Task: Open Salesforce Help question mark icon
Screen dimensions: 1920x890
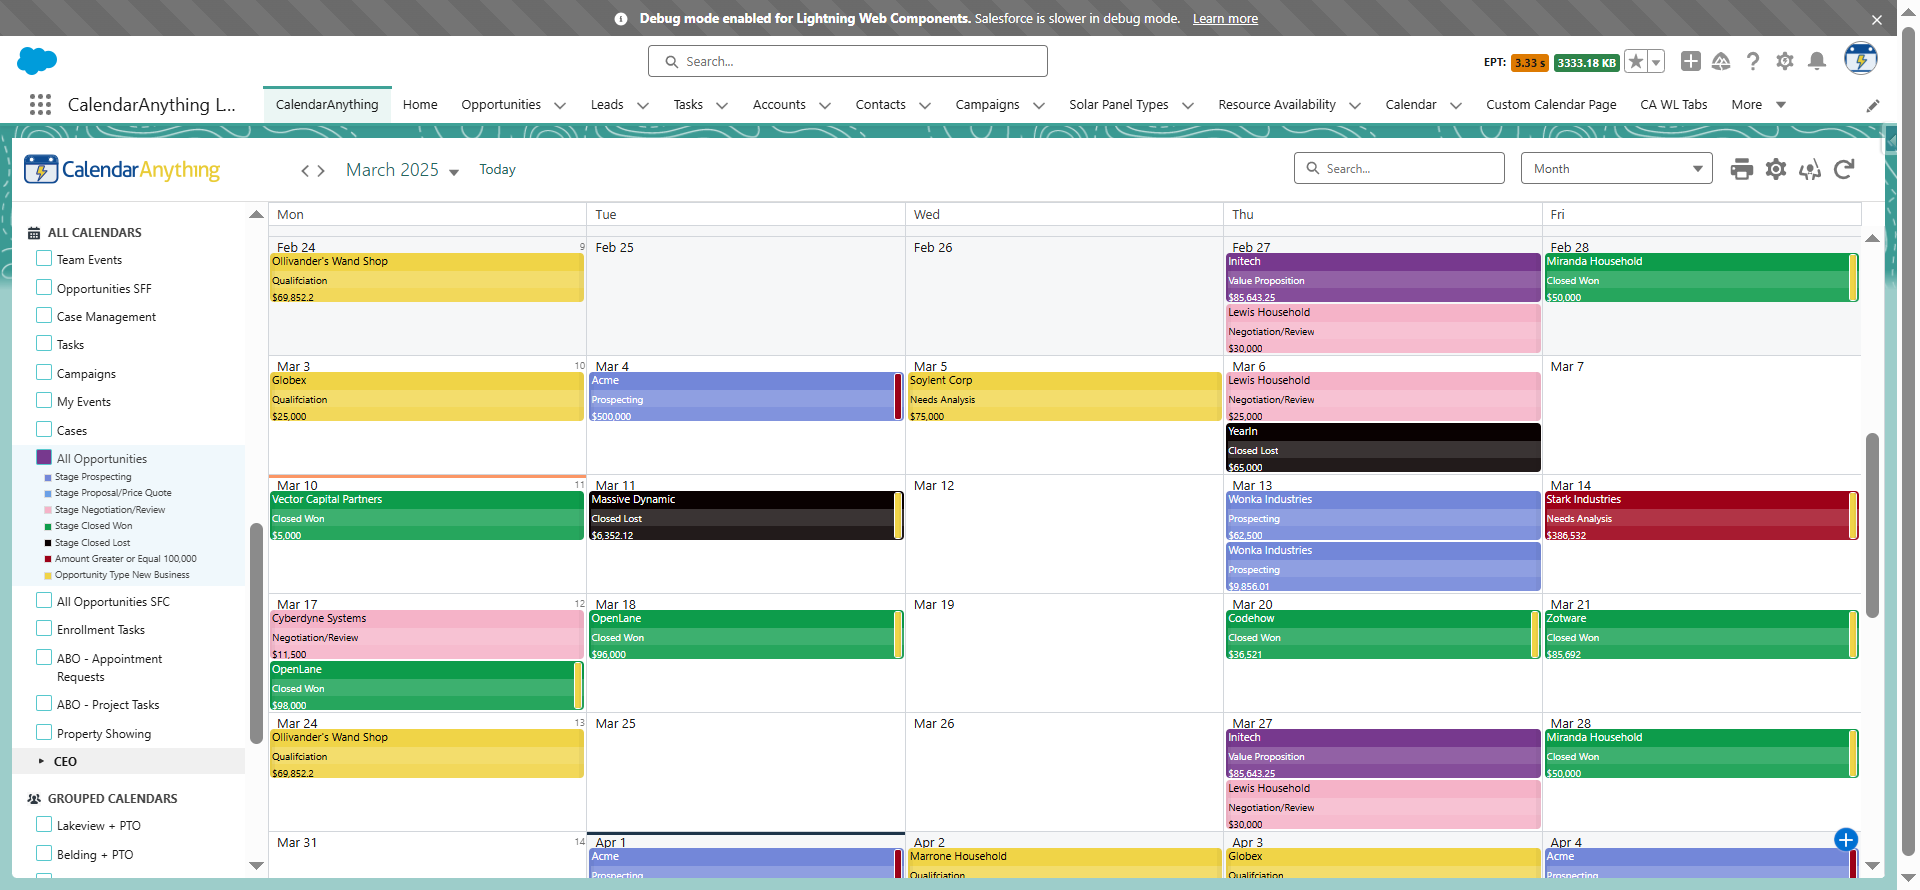Action: (1753, 62)
